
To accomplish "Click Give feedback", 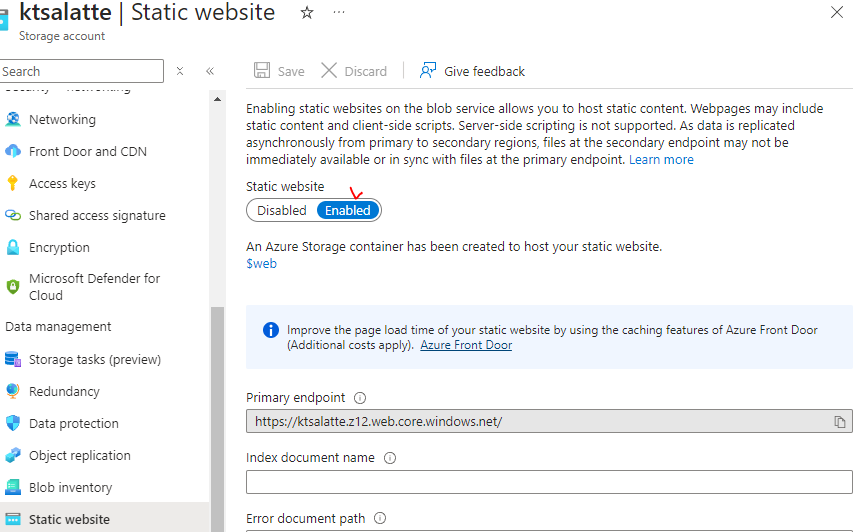I will (472, 71).
